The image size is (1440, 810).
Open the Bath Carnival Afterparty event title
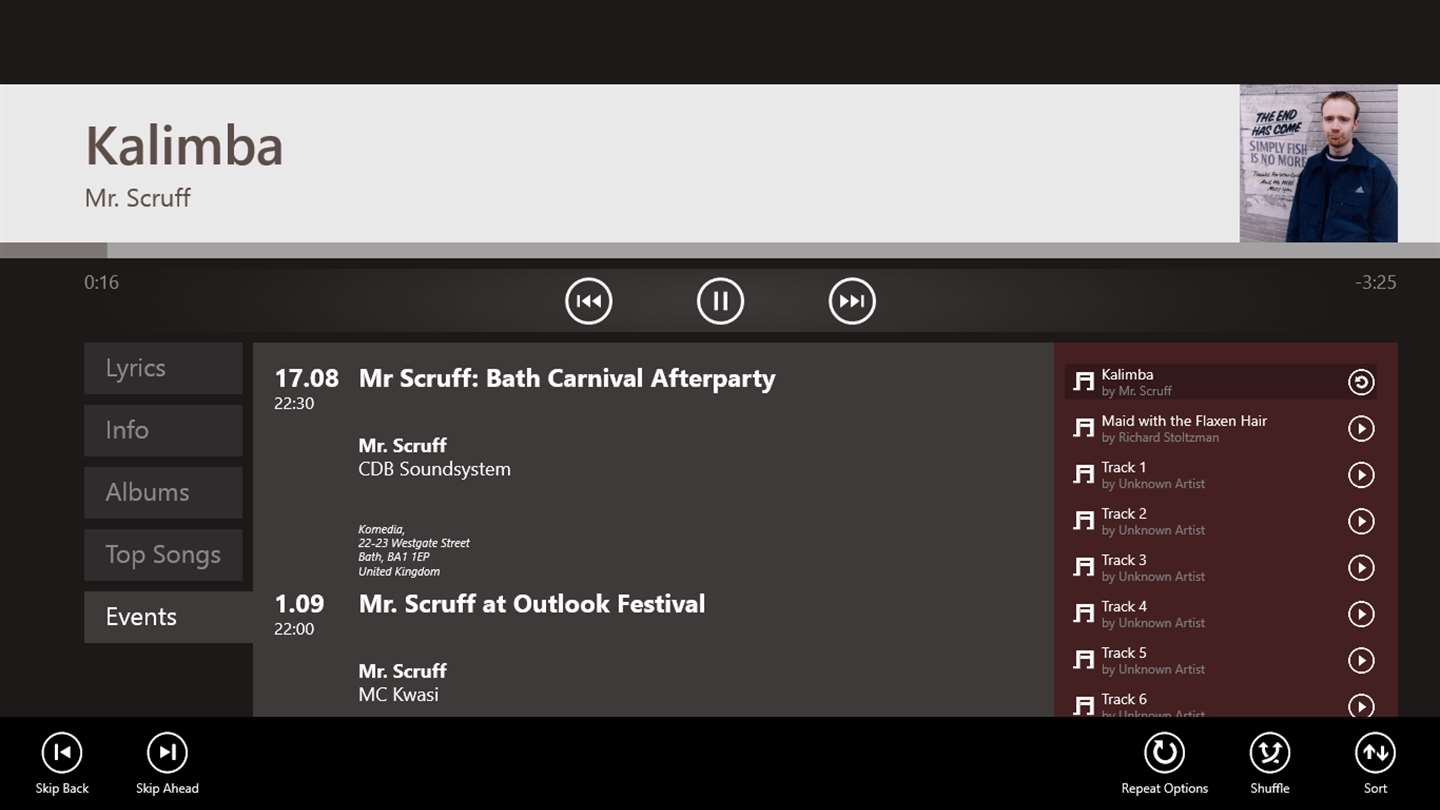pos(567,379)
